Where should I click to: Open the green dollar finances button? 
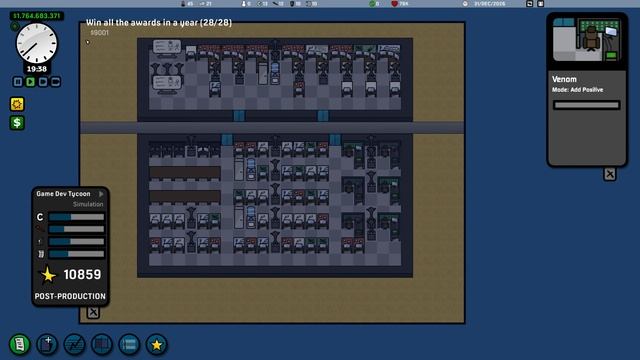(x=17, y=123)
